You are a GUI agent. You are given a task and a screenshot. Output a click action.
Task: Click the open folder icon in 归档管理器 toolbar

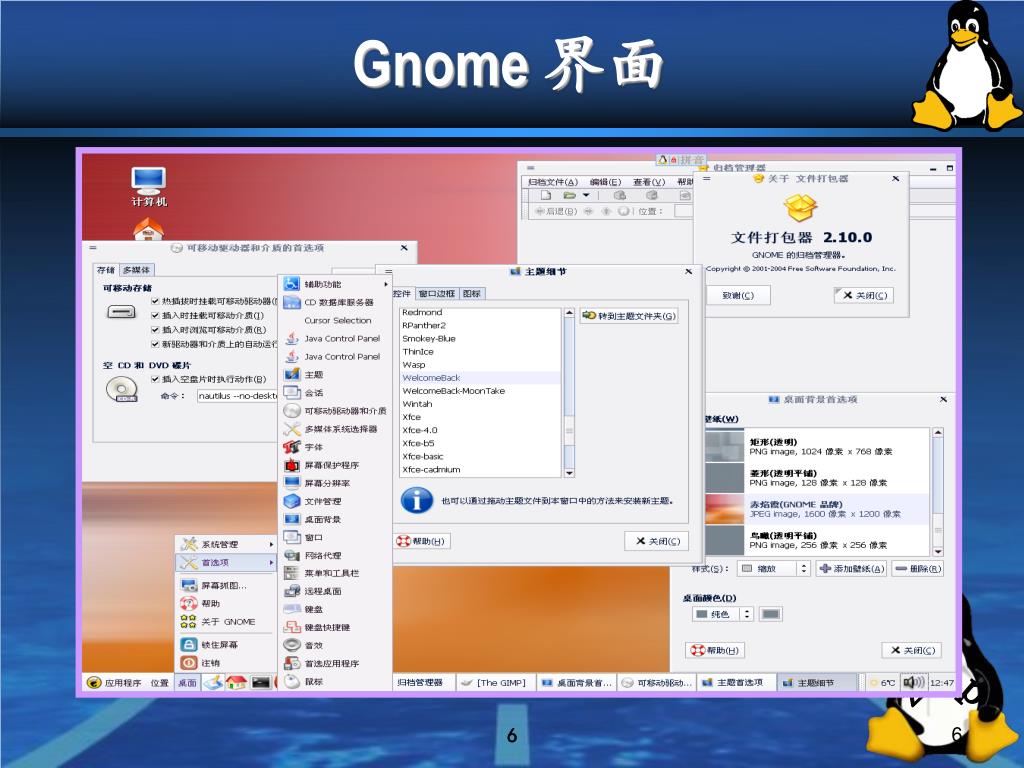569,195
